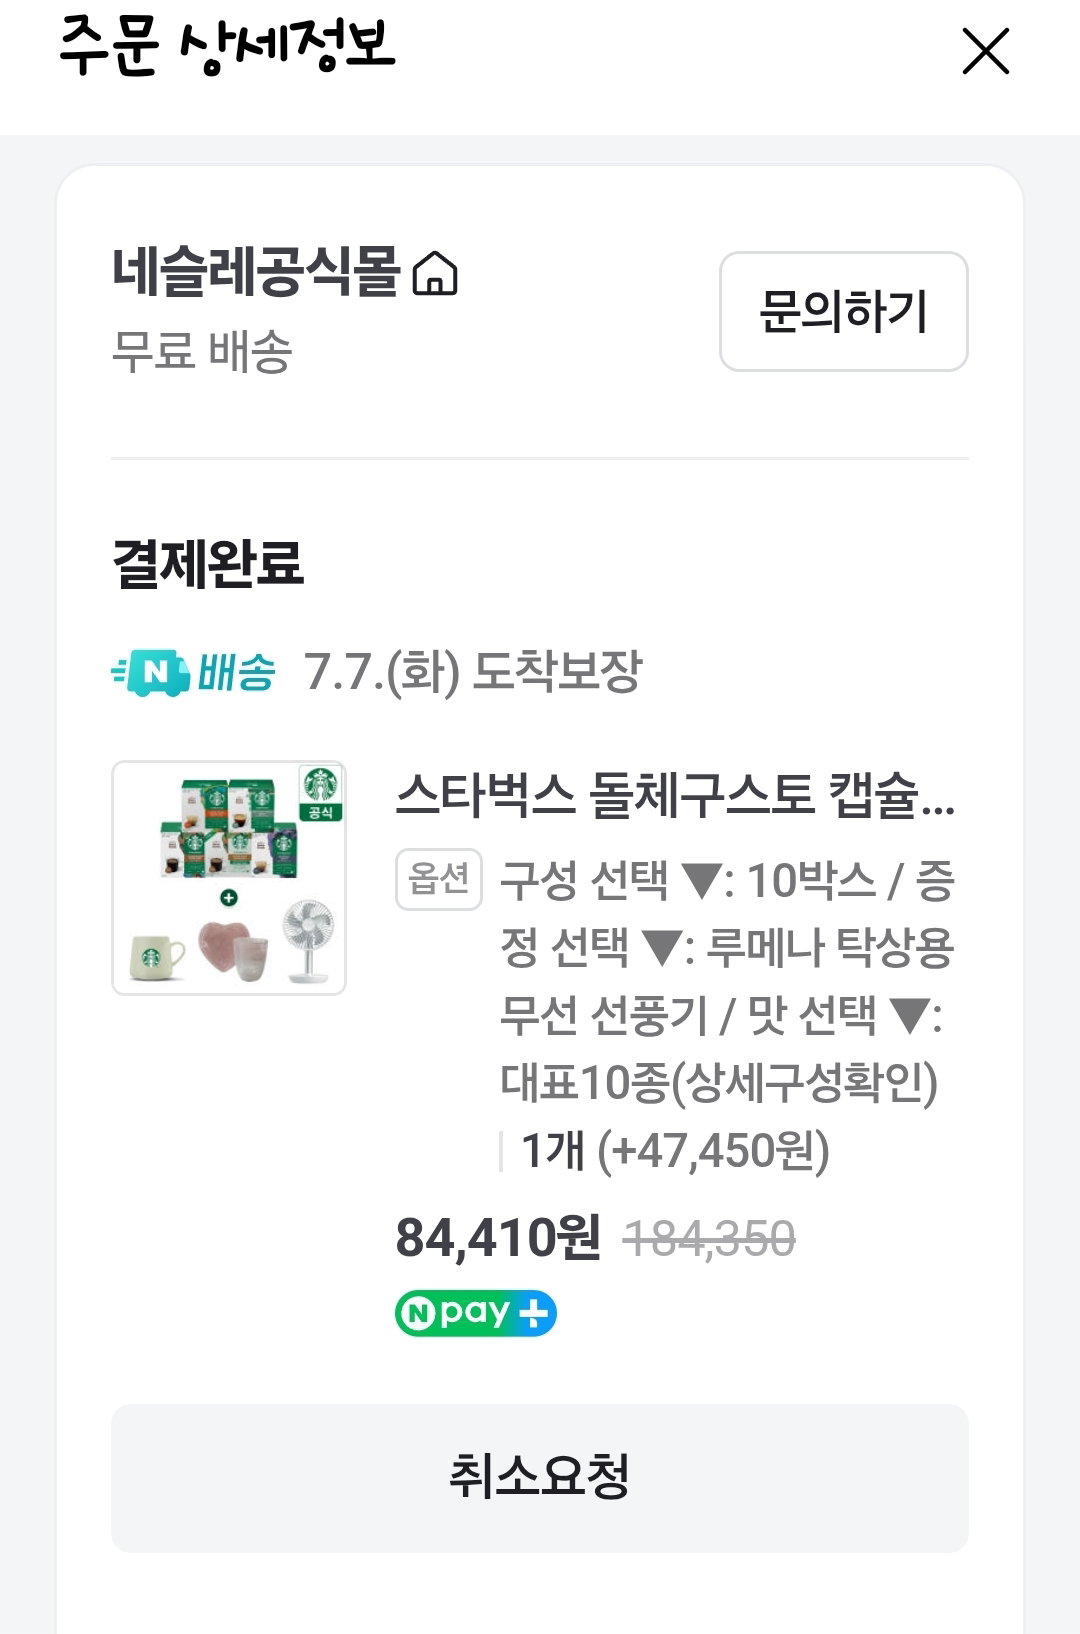Viewport: 1080px width, 1634px height.
Task: Tap the 취소요청 cancel request button
Action: 540,1478
